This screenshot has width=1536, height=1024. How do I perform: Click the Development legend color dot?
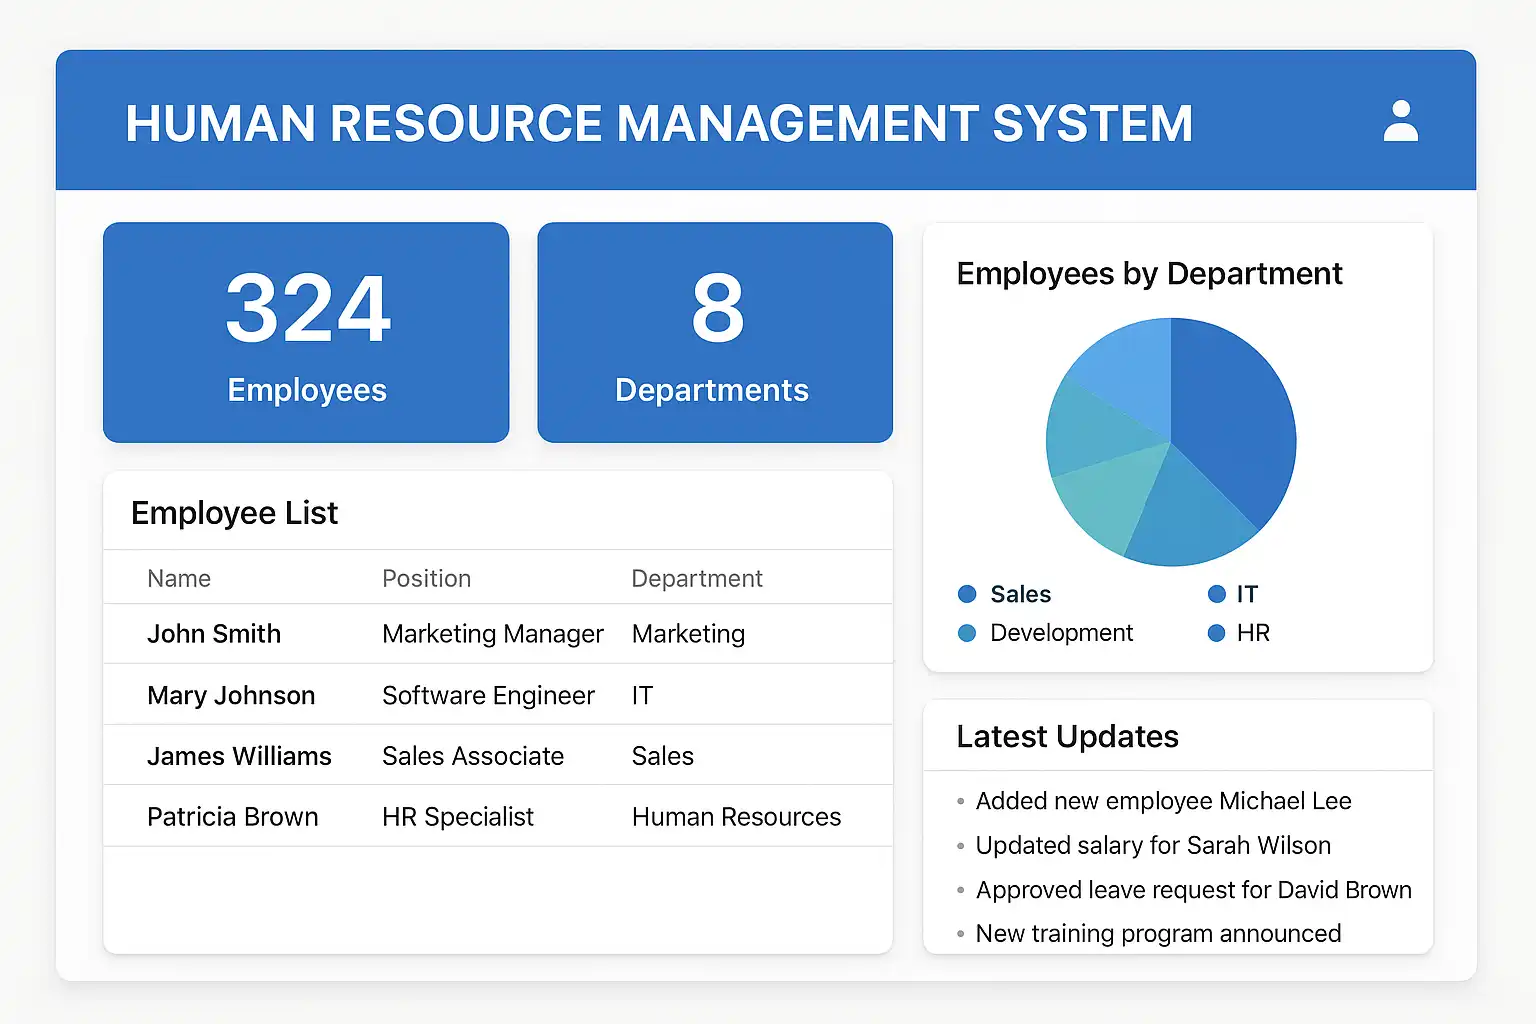click(967, 633)
